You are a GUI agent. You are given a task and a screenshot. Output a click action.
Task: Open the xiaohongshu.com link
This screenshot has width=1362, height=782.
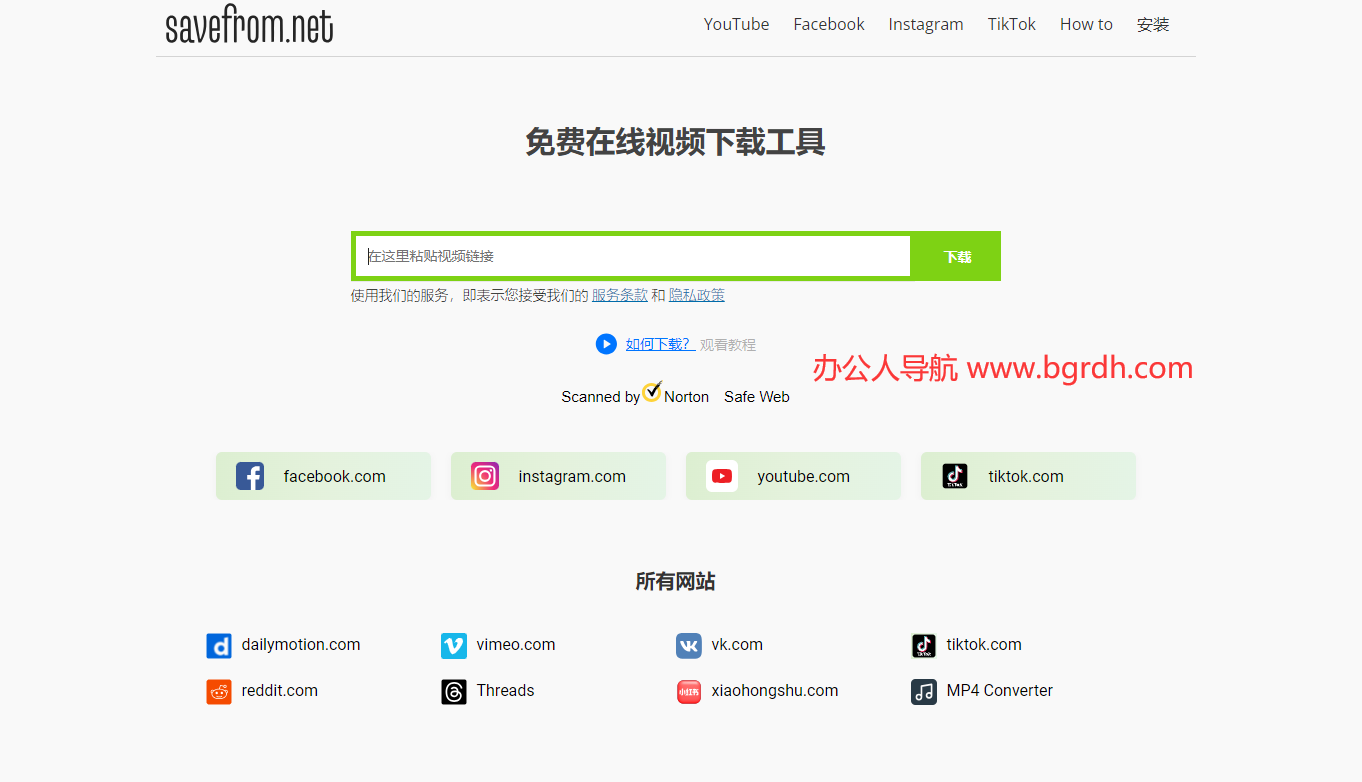pyautogui.click(x=775, y=691)
